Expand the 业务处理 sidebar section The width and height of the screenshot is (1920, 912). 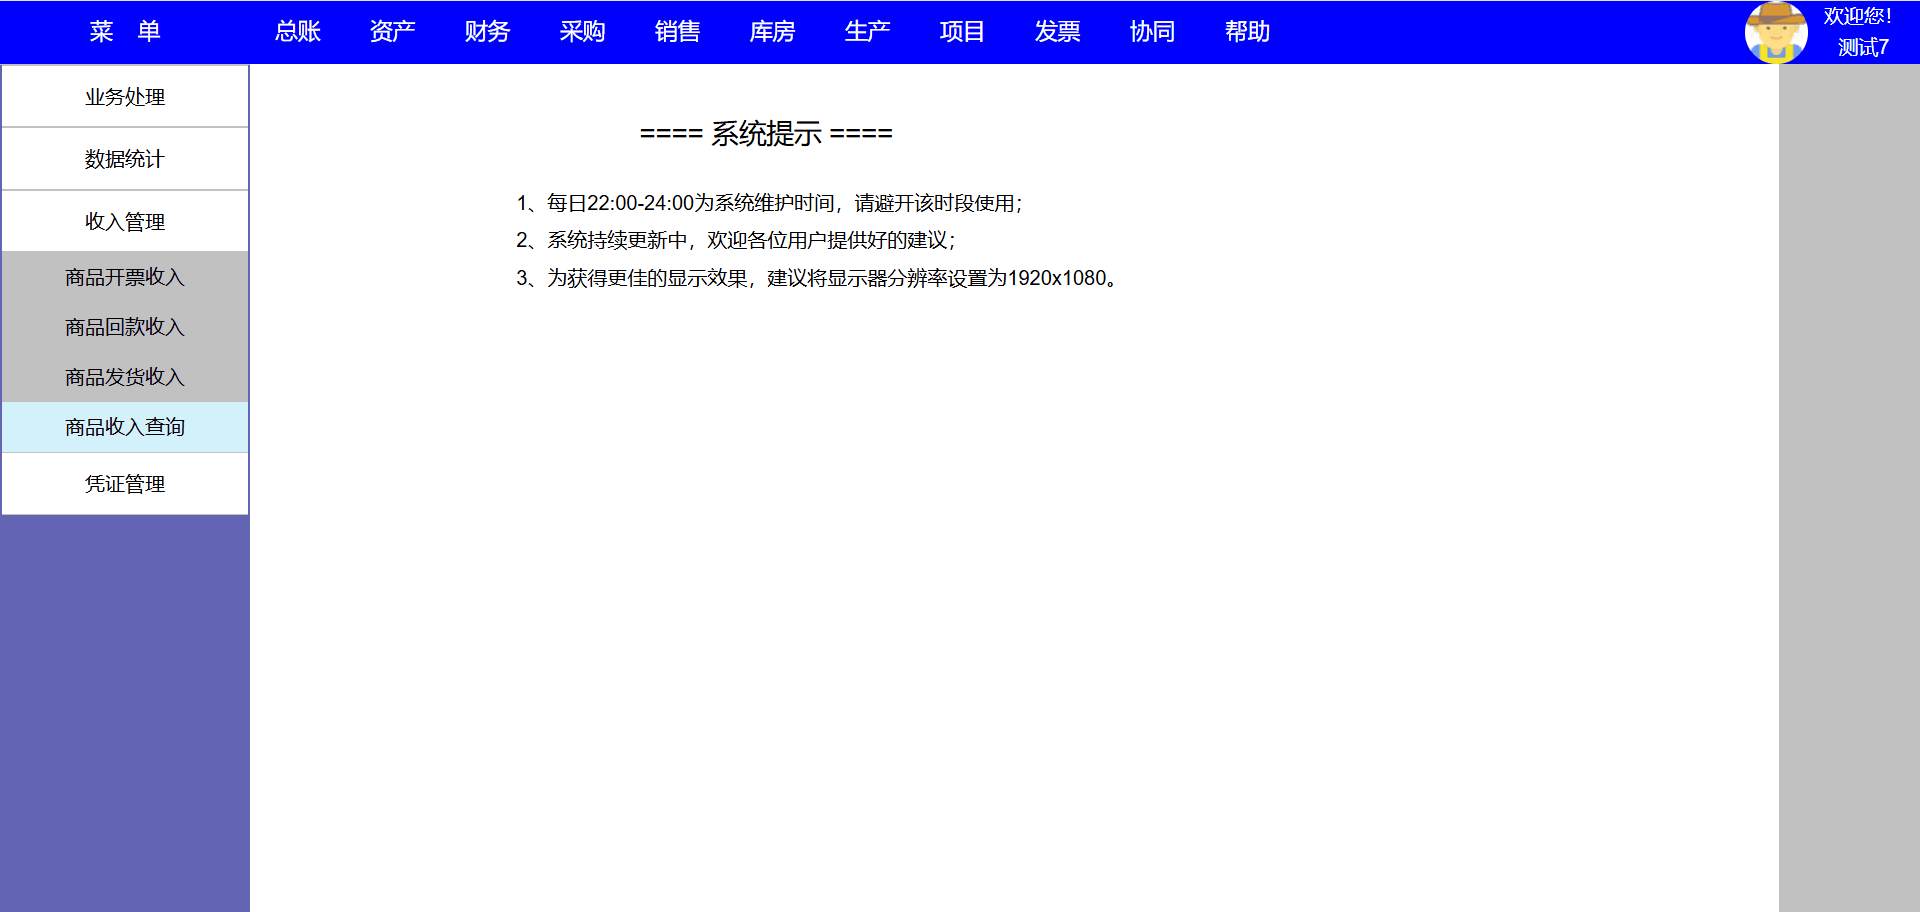[125, 97]
